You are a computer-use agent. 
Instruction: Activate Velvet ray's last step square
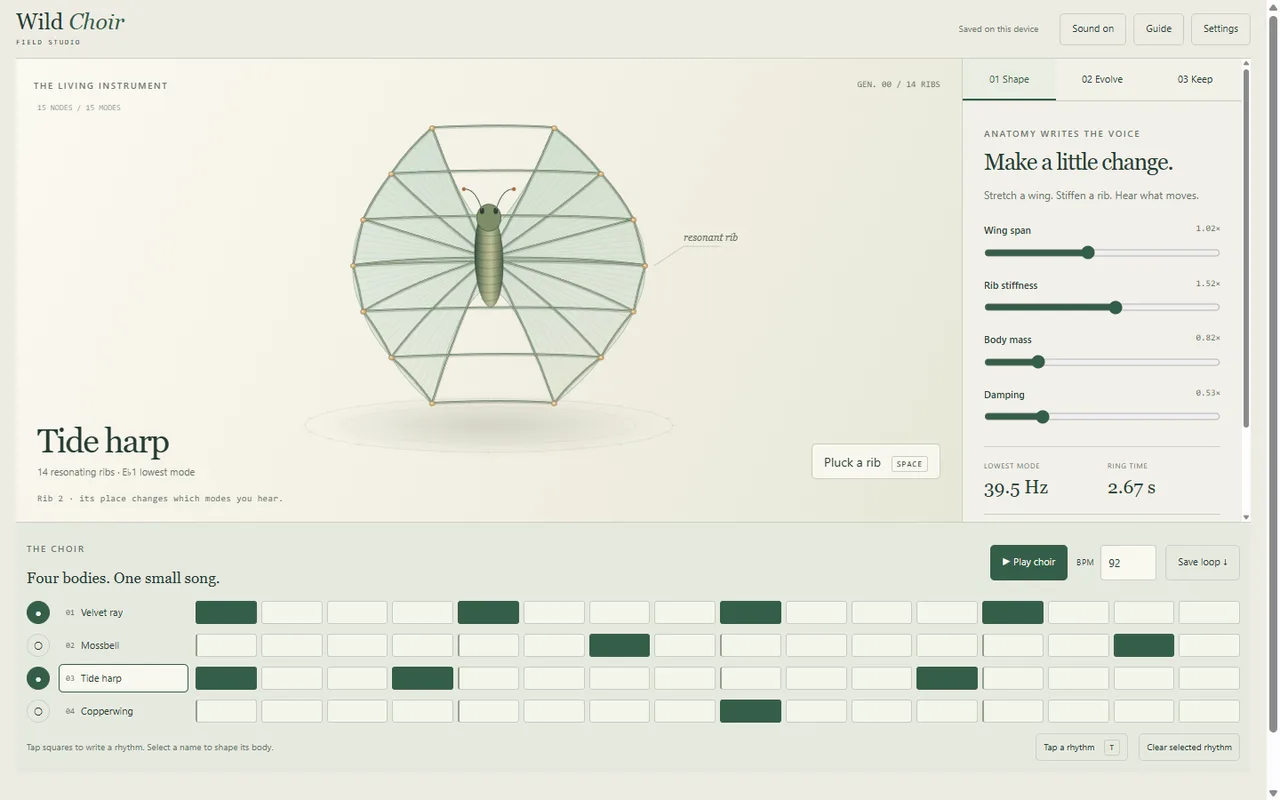click(x=1209, y=612)
